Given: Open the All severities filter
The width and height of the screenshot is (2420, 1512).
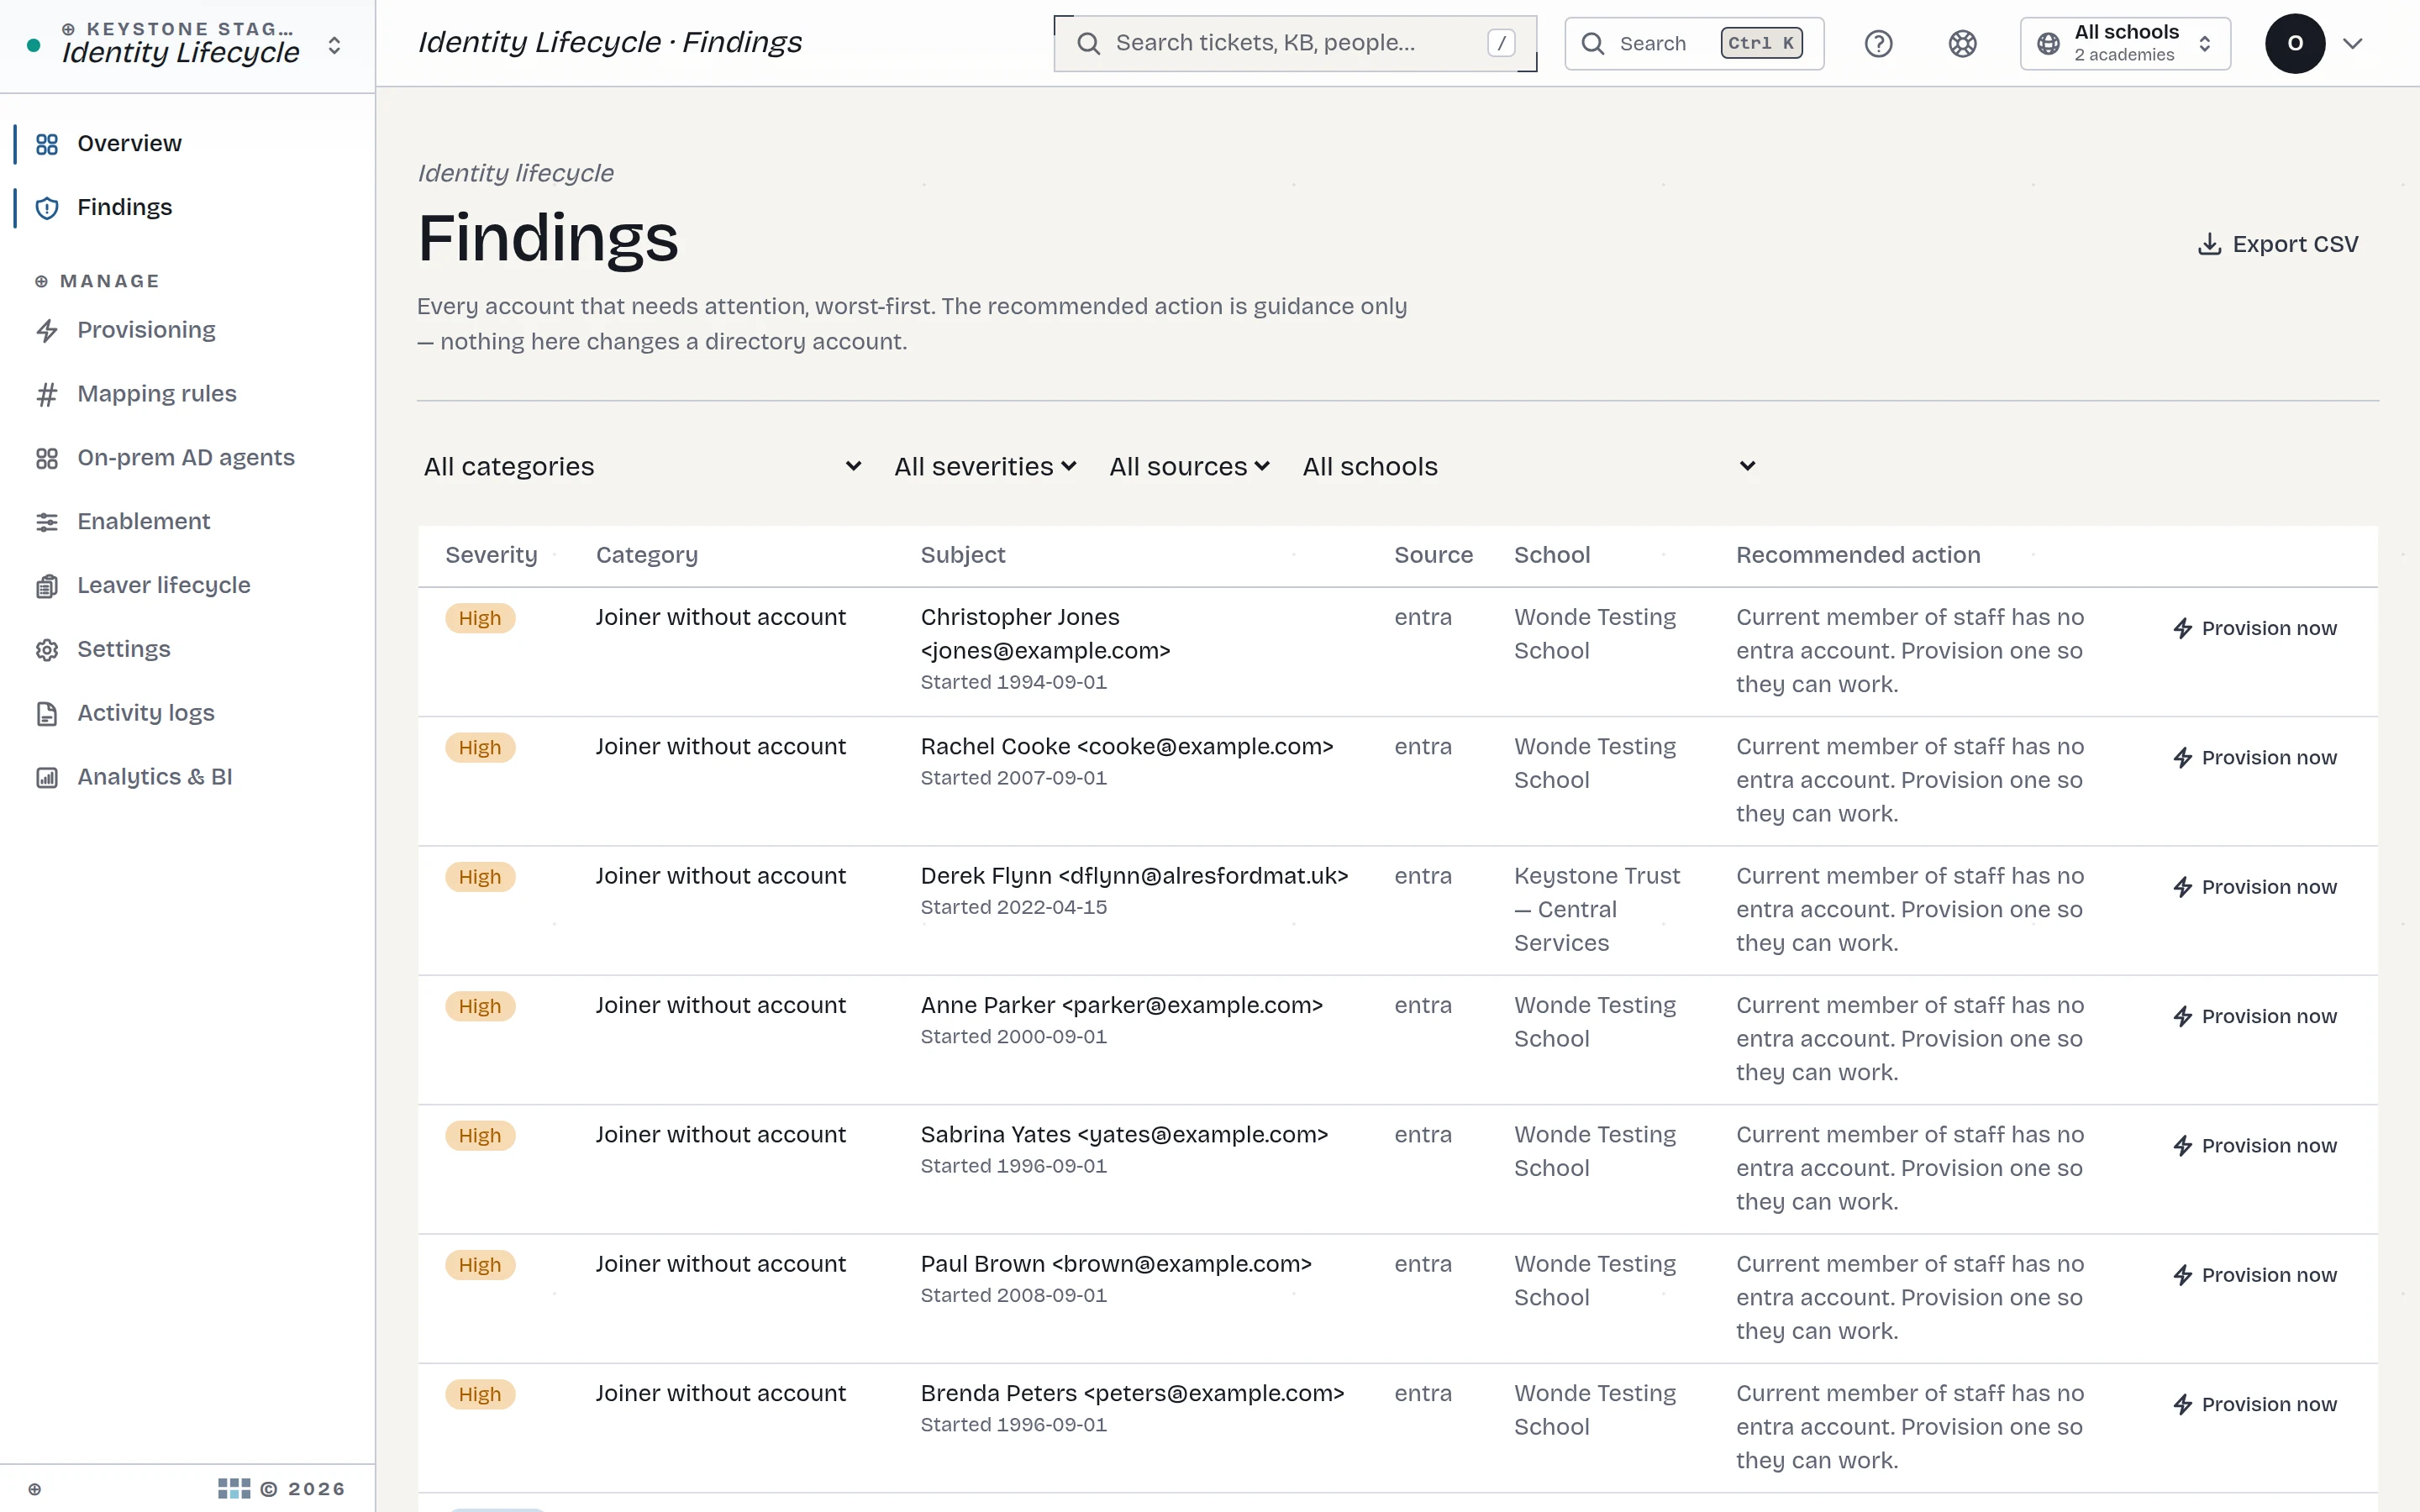Looking at the screenshot, I should [x=985, y=467].
